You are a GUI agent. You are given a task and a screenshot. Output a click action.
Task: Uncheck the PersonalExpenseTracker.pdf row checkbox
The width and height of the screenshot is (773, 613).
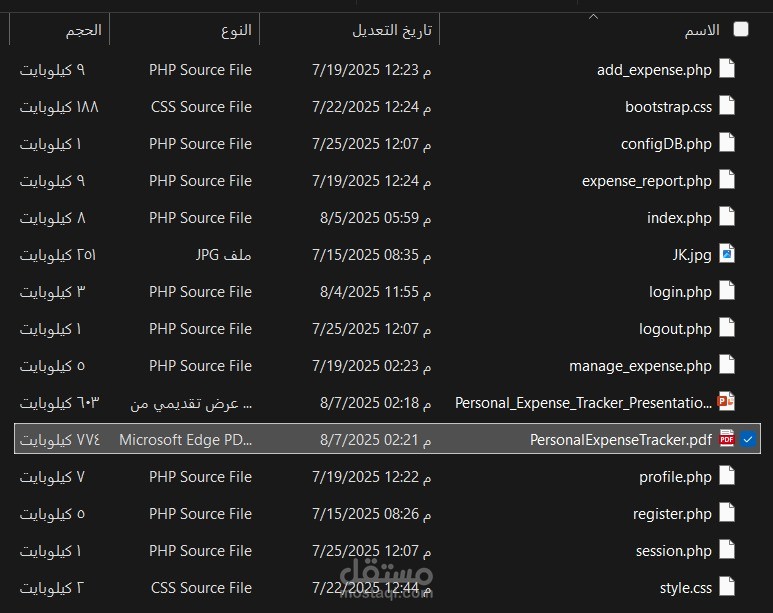pos(748,439)
